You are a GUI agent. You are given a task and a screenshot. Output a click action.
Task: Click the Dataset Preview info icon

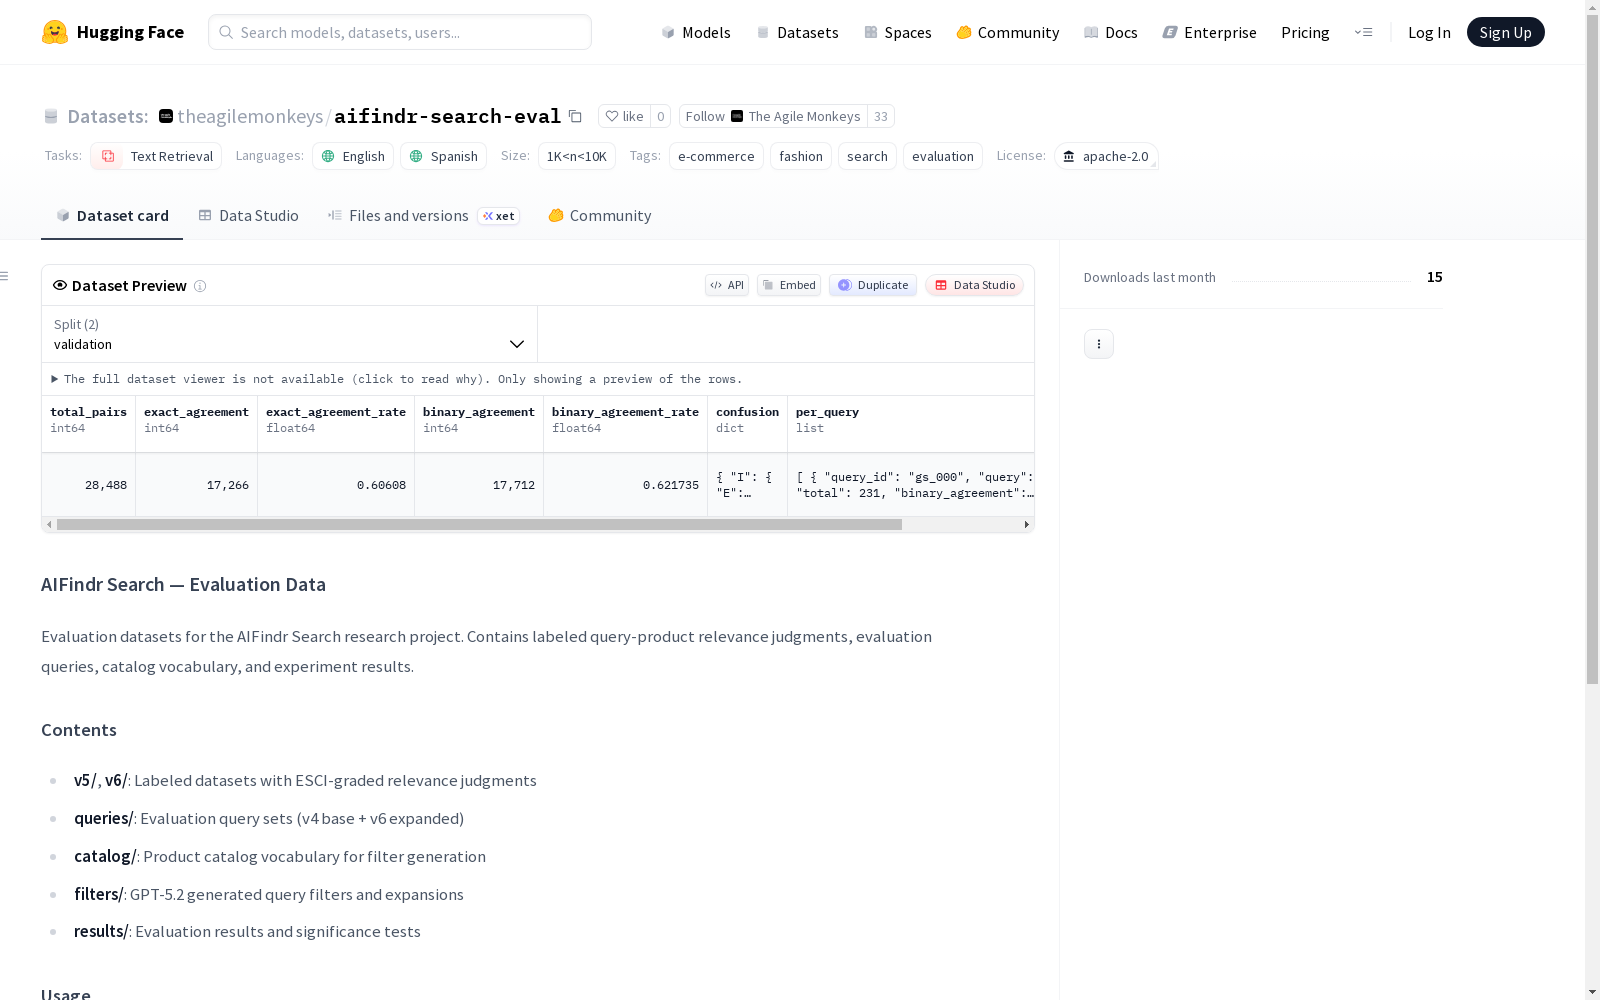(x=200, y=286)
